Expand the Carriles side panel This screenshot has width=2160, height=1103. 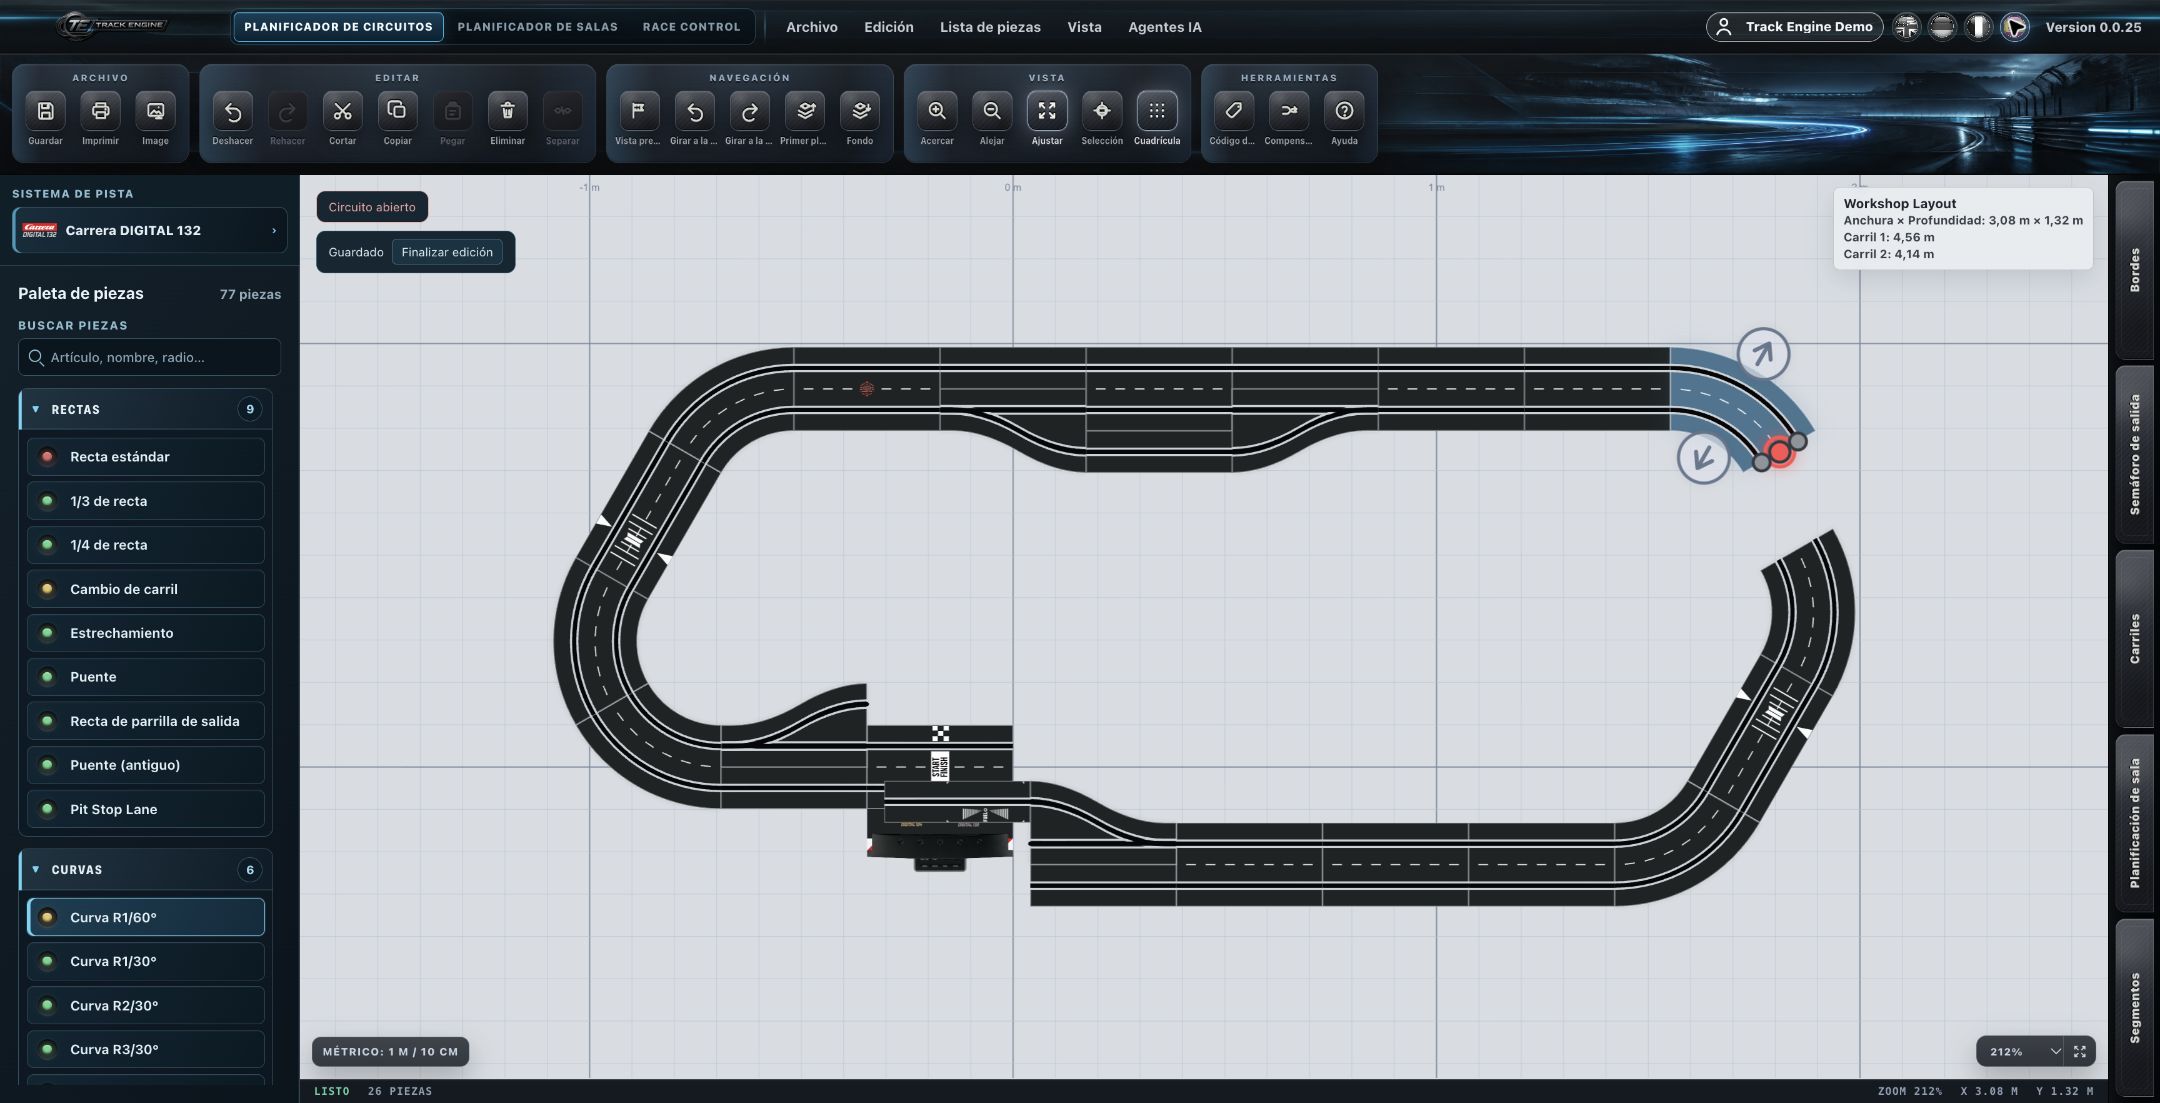click(x=2135, y=639)
